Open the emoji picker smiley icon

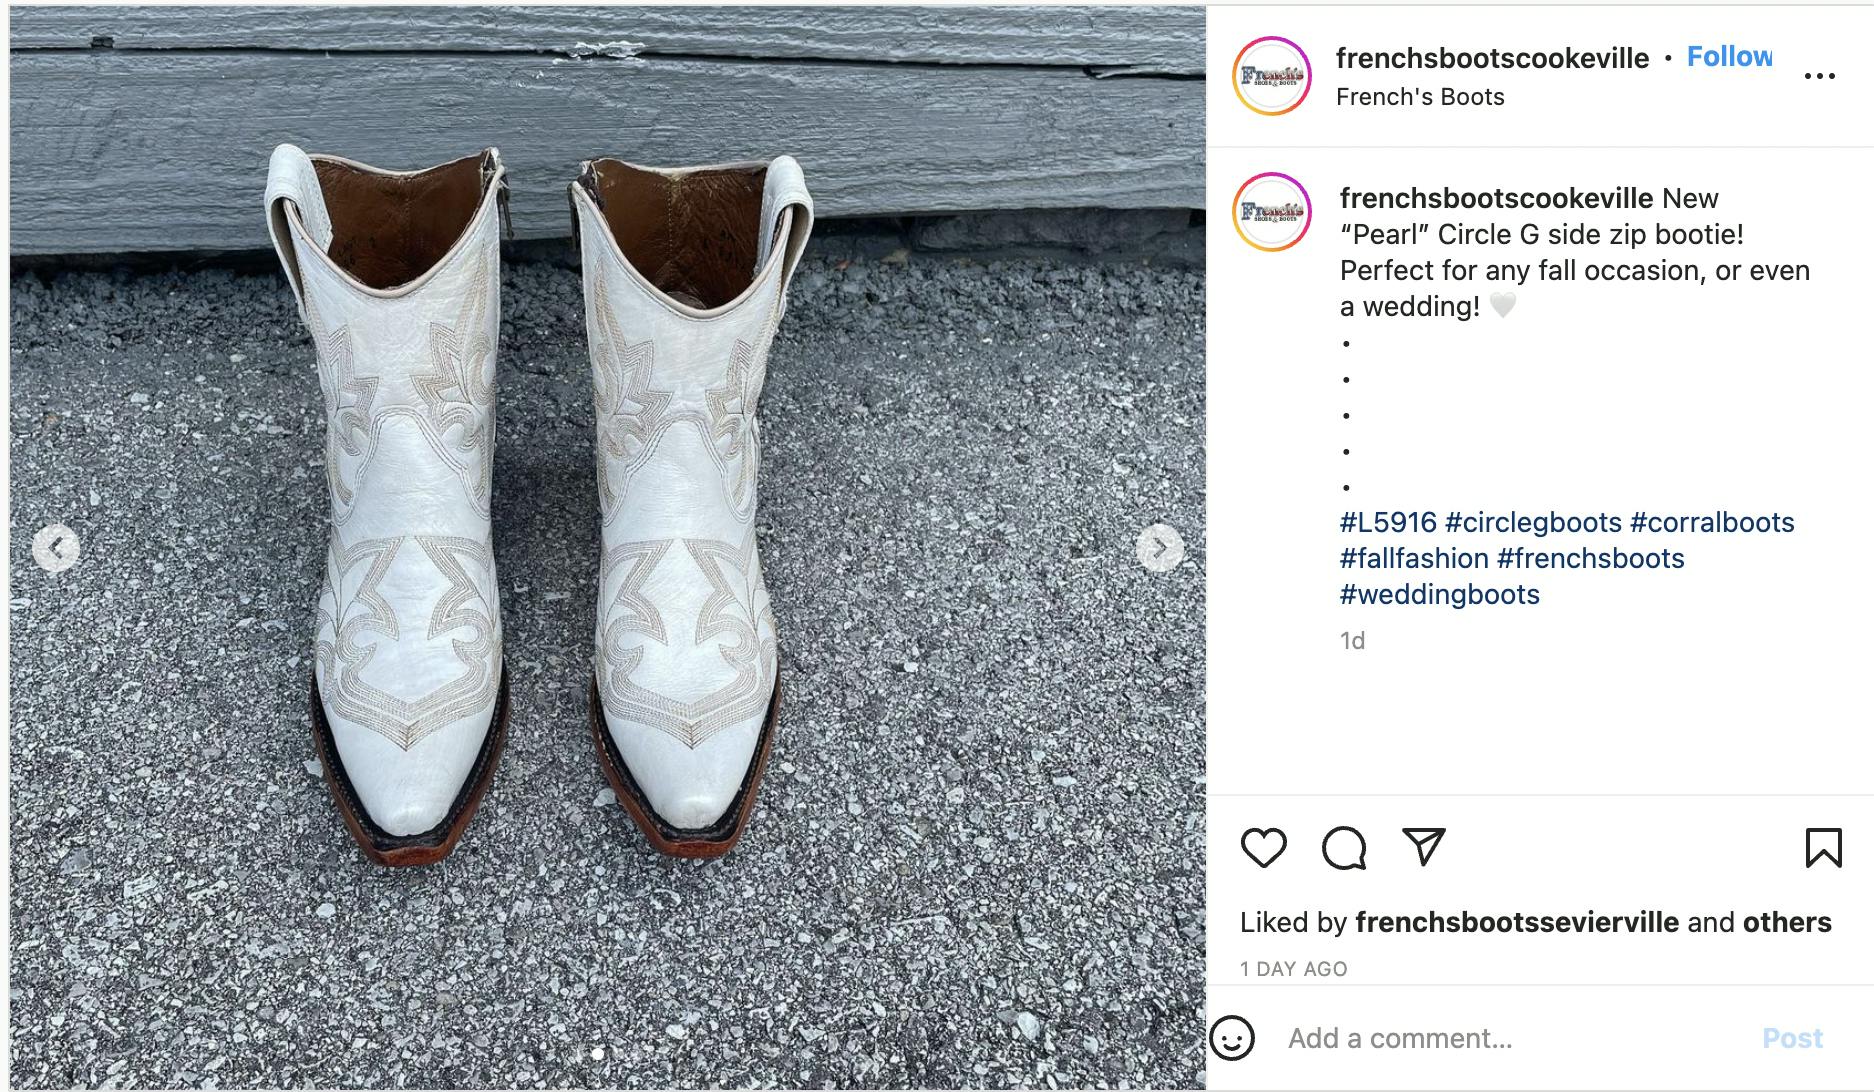(x=1232, y=1038)
